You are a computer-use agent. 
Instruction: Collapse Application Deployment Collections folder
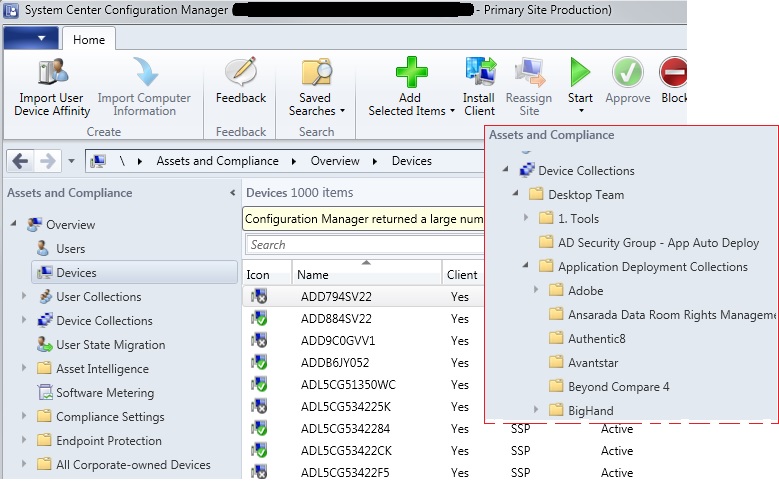pos(526,265)
